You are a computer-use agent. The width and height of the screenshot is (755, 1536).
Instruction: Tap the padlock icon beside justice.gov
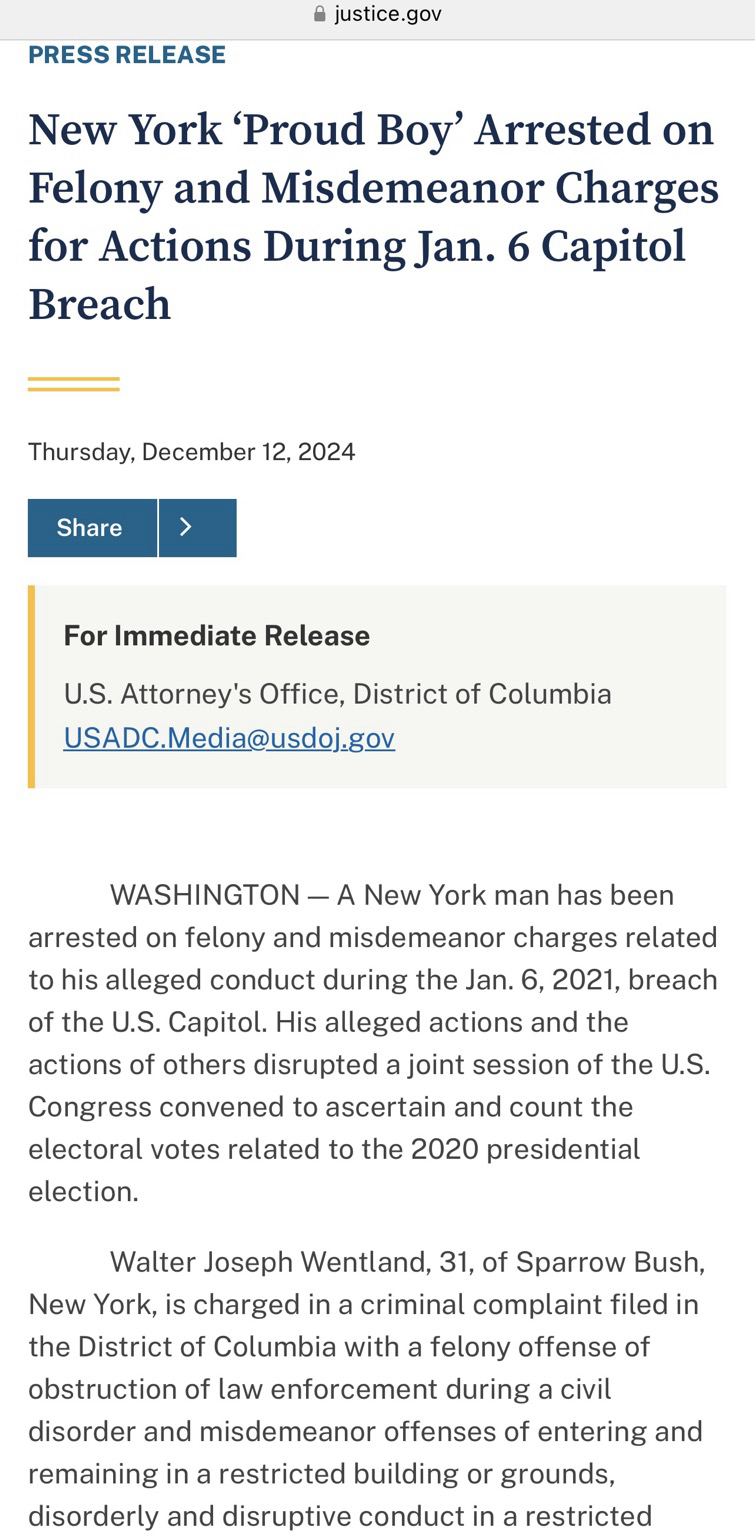(320, 14)
